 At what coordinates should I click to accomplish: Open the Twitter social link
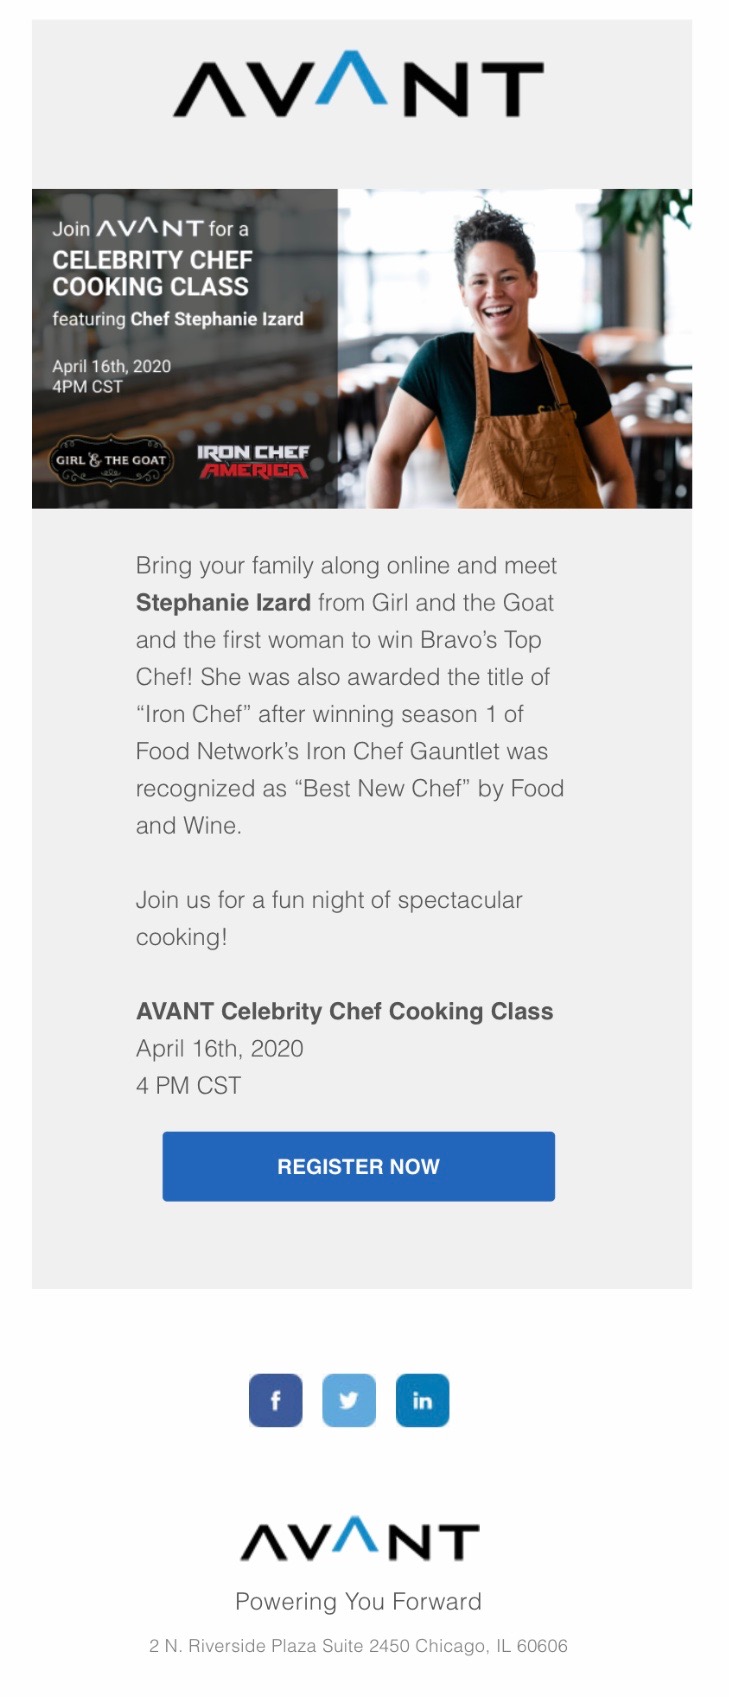[348, 1400]
